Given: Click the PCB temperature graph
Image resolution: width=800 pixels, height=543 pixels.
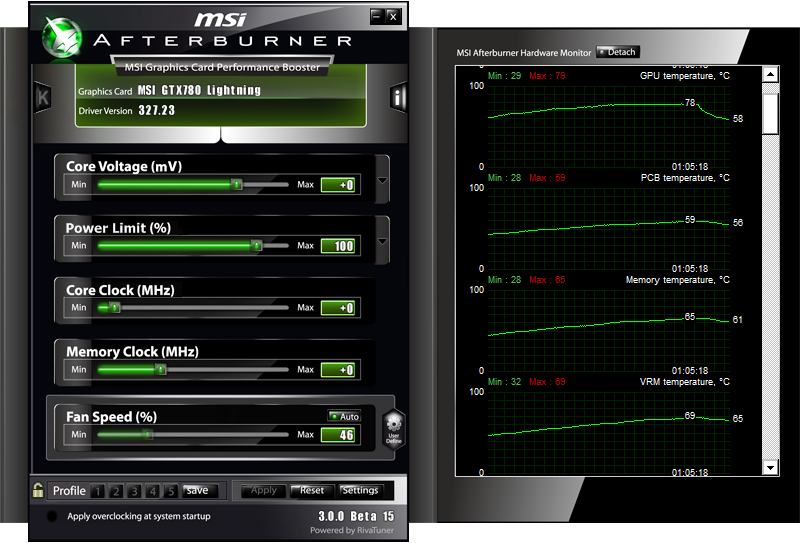Looking at the screenshot, I should 609,229.
